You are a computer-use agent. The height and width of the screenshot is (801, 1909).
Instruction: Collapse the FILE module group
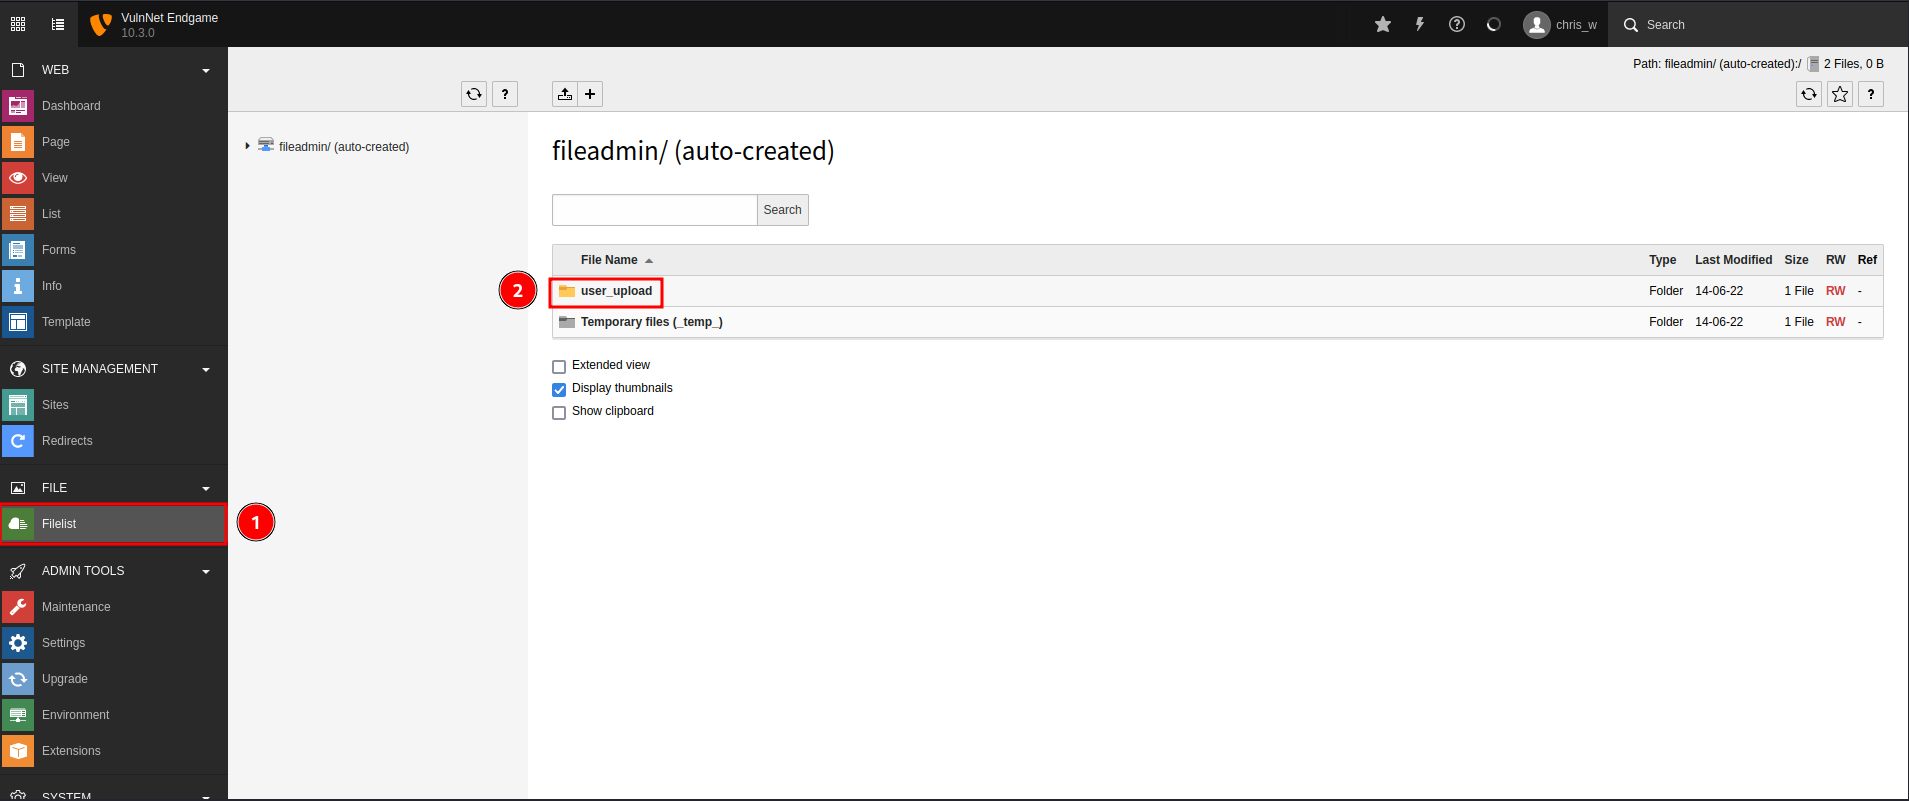coord(206,488)
